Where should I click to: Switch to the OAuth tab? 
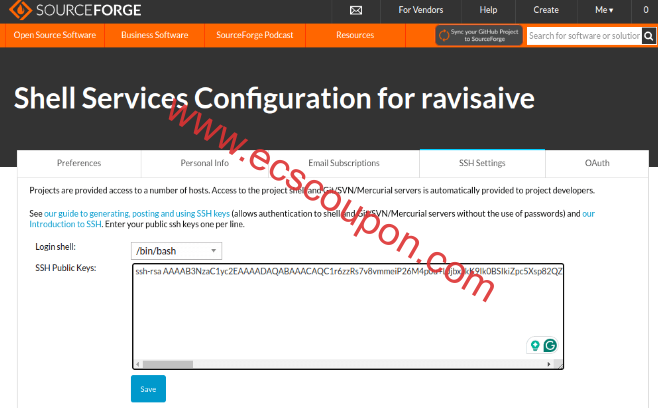tap(597, 163)
